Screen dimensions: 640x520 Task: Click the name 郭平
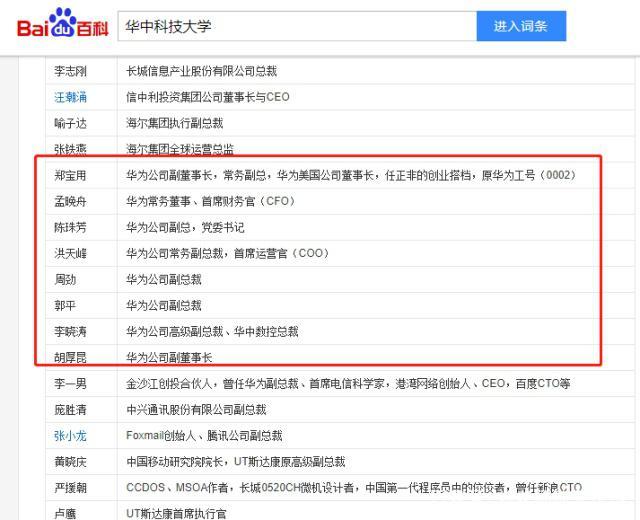pos(65,306)
